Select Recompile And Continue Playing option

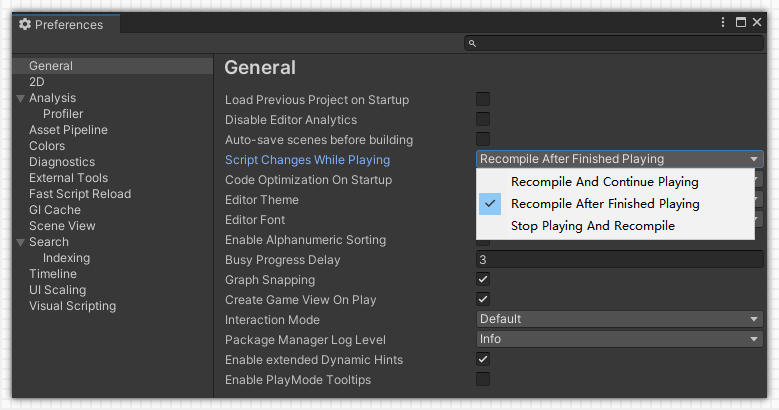[604, 182]
